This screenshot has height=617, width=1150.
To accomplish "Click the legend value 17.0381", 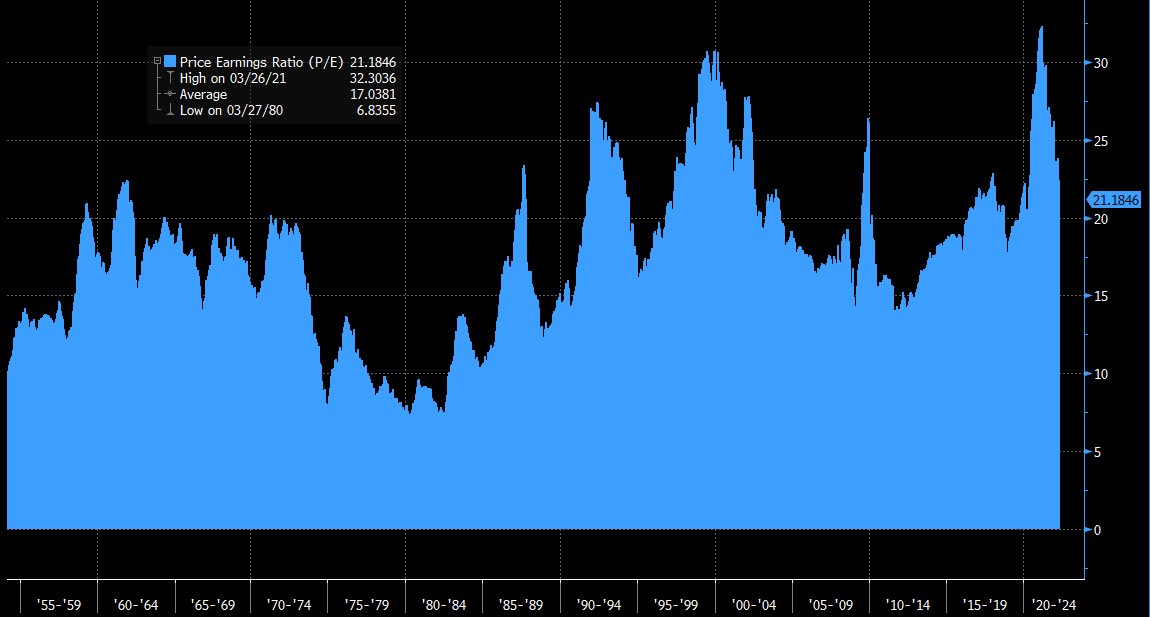I will (373, 95).
